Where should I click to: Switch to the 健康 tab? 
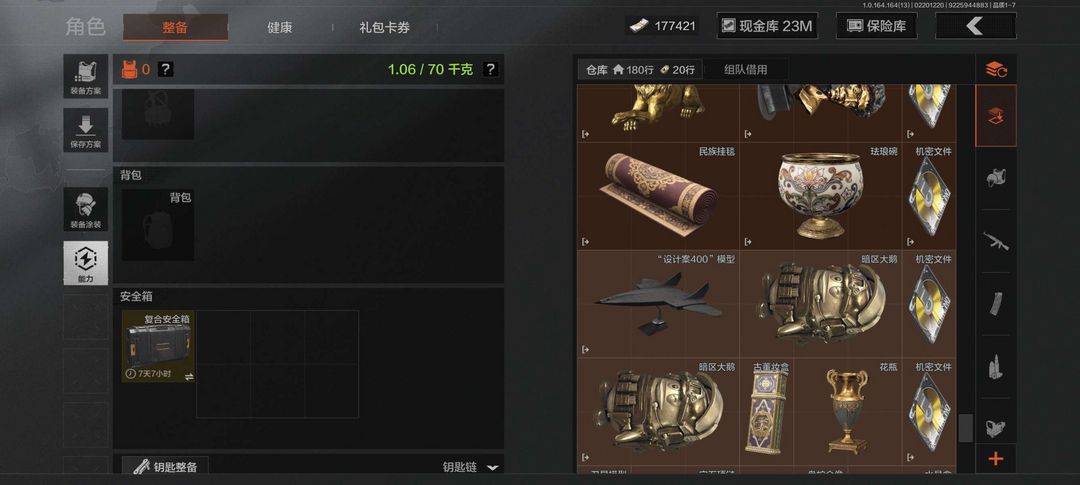(x=280, y=28)
